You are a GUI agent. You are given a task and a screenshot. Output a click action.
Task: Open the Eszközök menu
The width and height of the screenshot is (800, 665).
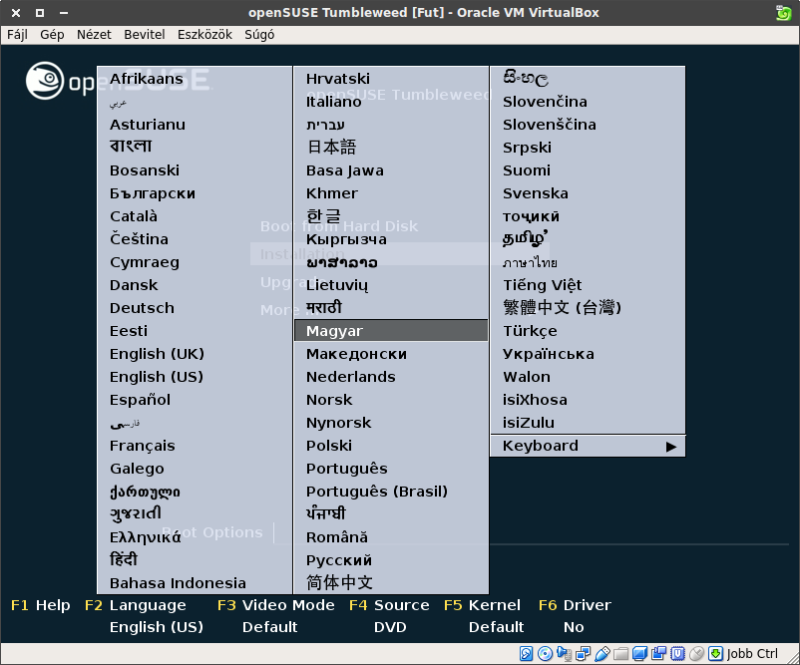click(205, 35)
